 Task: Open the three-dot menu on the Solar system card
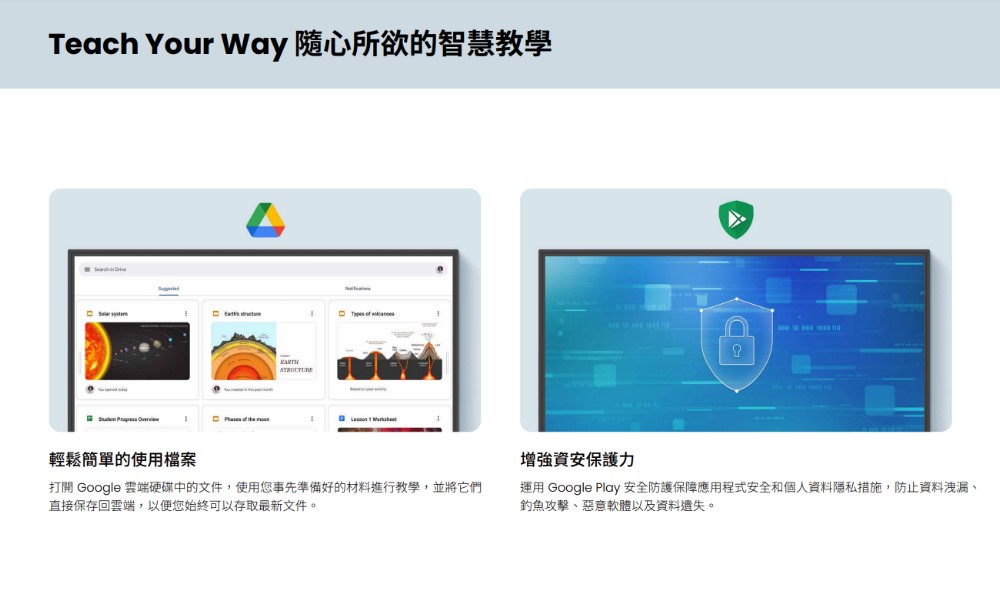[x=186, y=314]
